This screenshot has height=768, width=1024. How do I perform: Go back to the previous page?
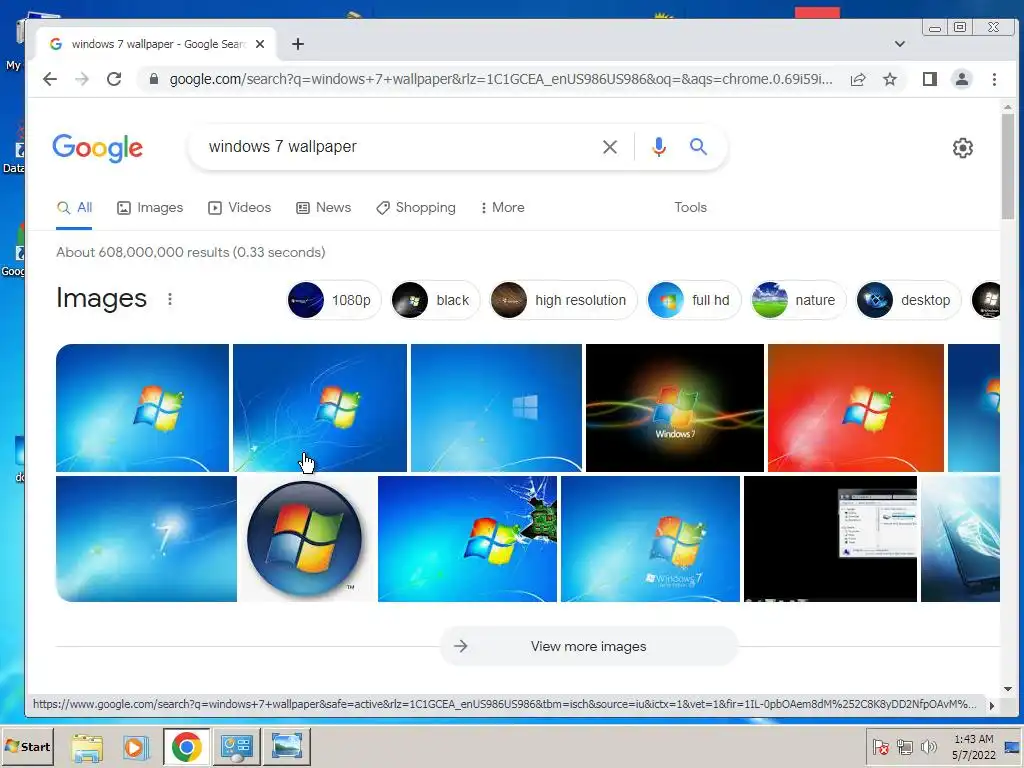click(50, 79)
